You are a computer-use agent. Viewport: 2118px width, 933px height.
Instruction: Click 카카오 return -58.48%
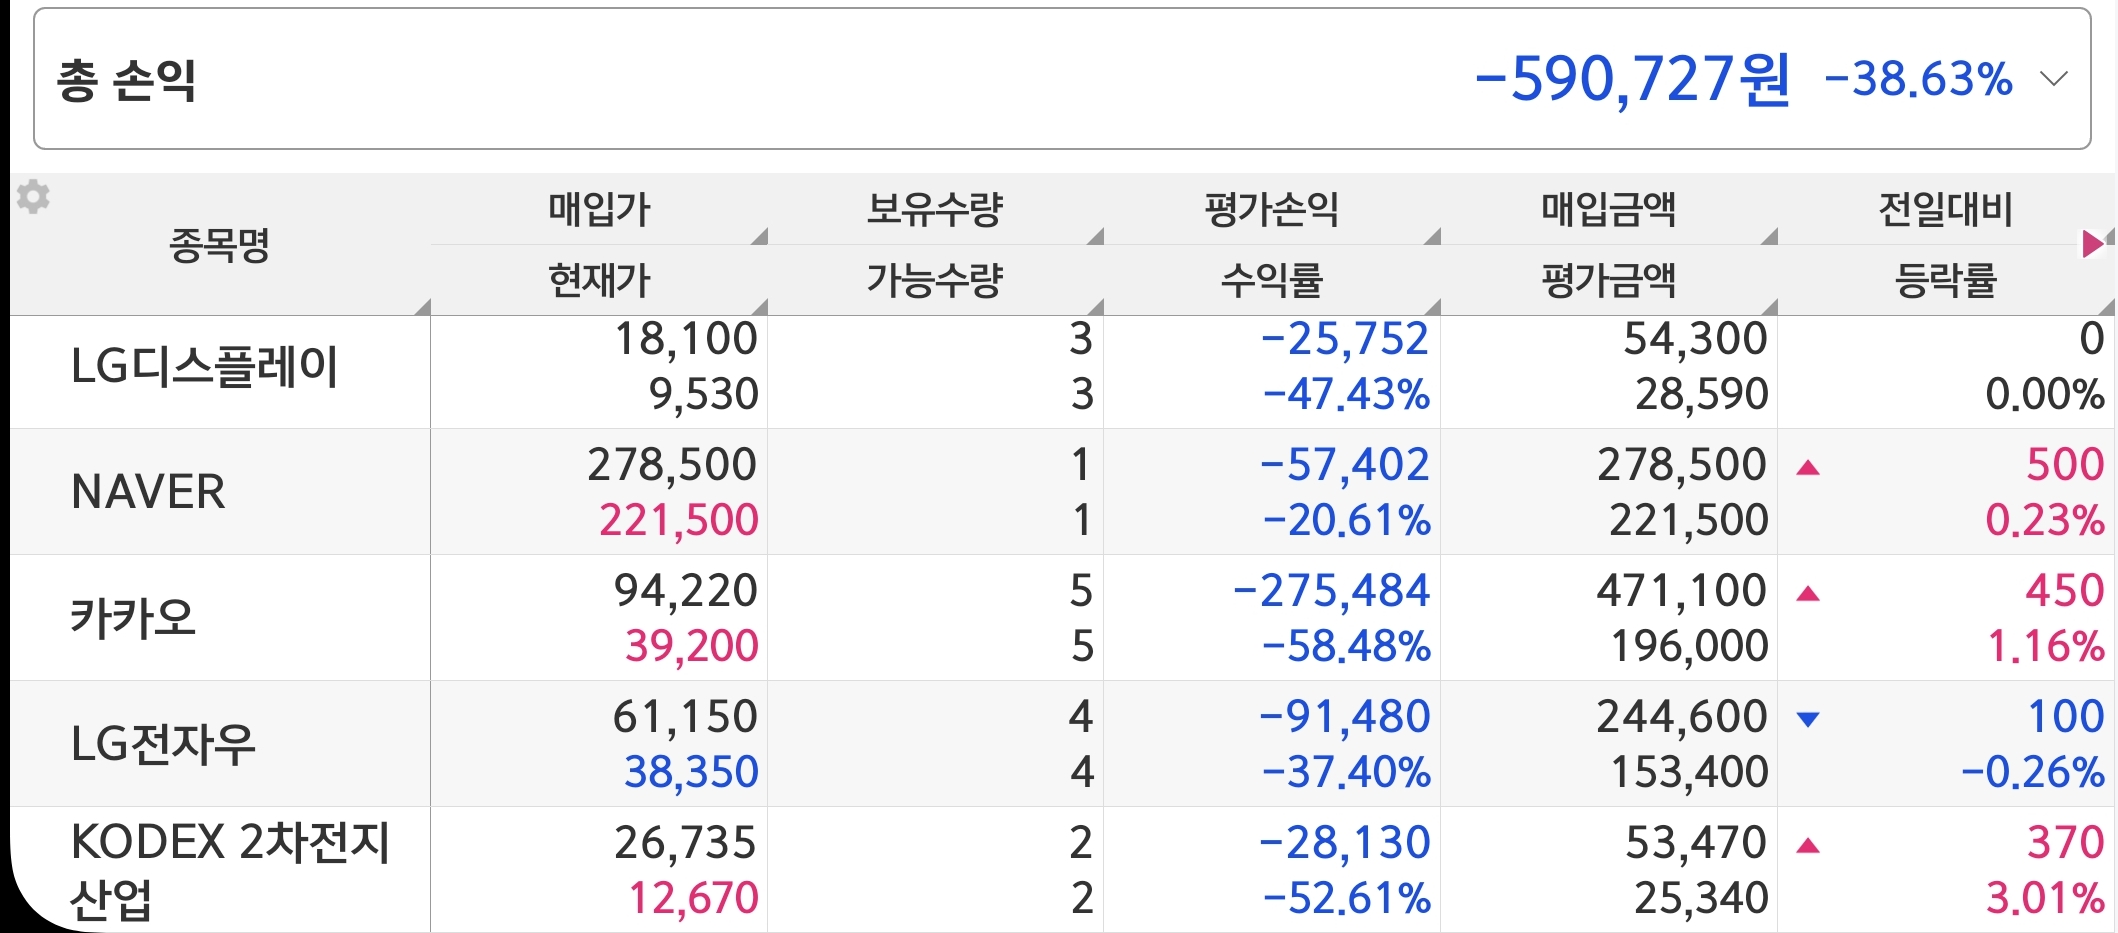[1347, 646]
